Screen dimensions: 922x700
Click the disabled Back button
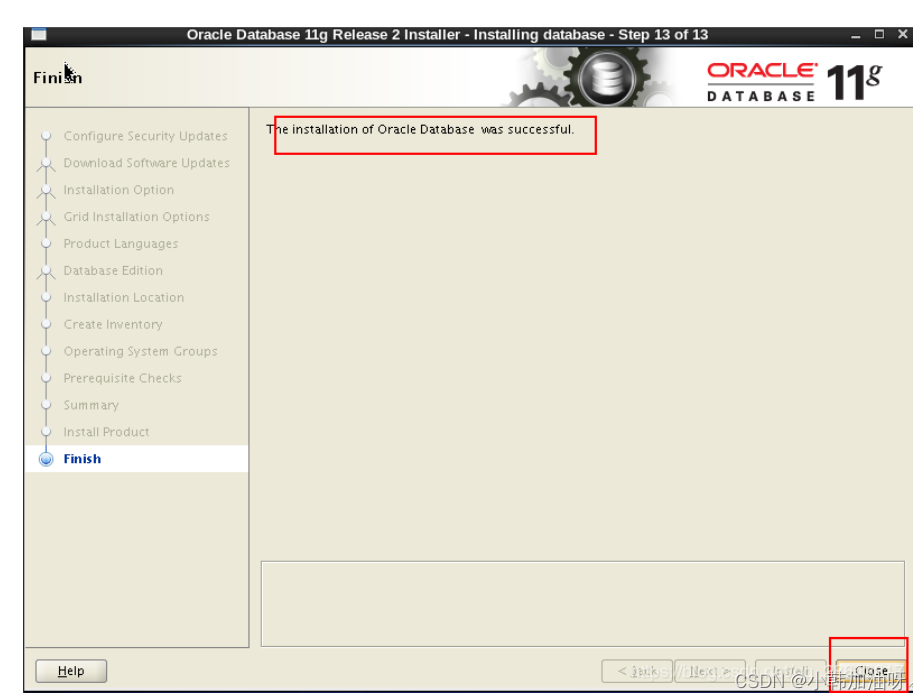[x=637, y=671]
